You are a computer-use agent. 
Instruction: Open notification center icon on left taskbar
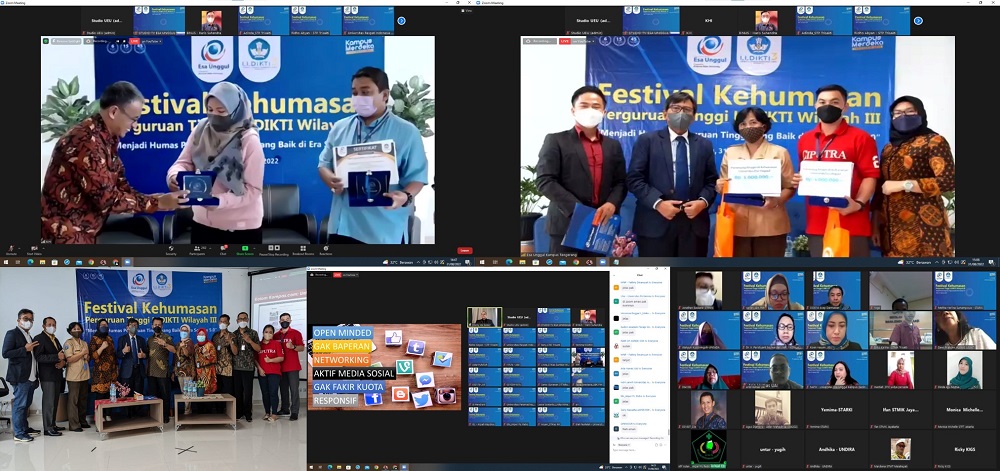click(467, 262)
